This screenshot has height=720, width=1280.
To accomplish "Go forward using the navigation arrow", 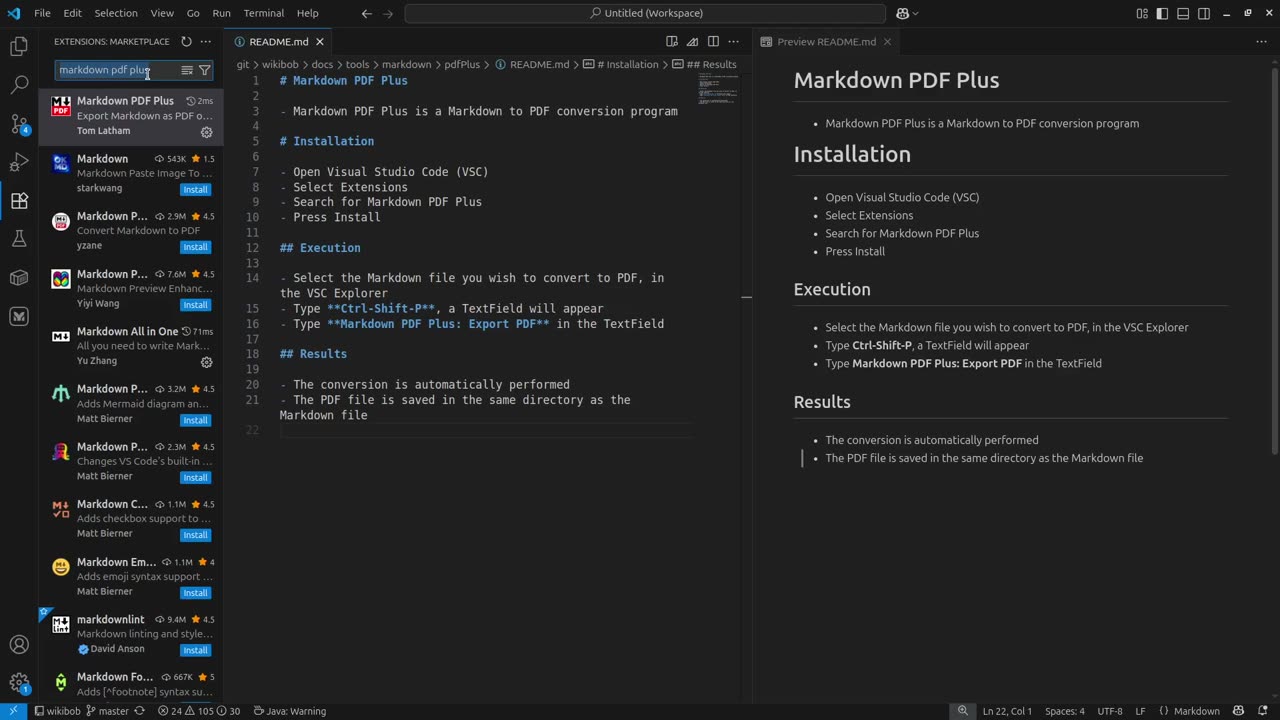I will [388, 13].
